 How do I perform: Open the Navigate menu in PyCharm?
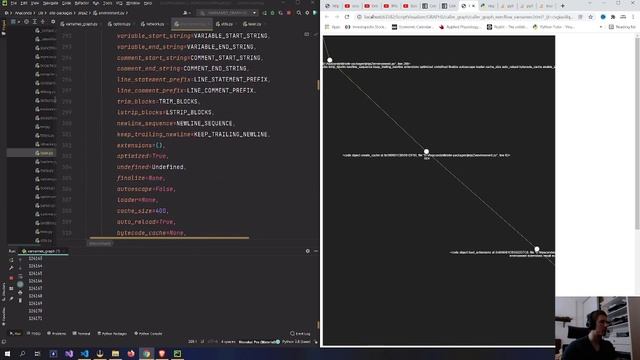pos(51,3)
